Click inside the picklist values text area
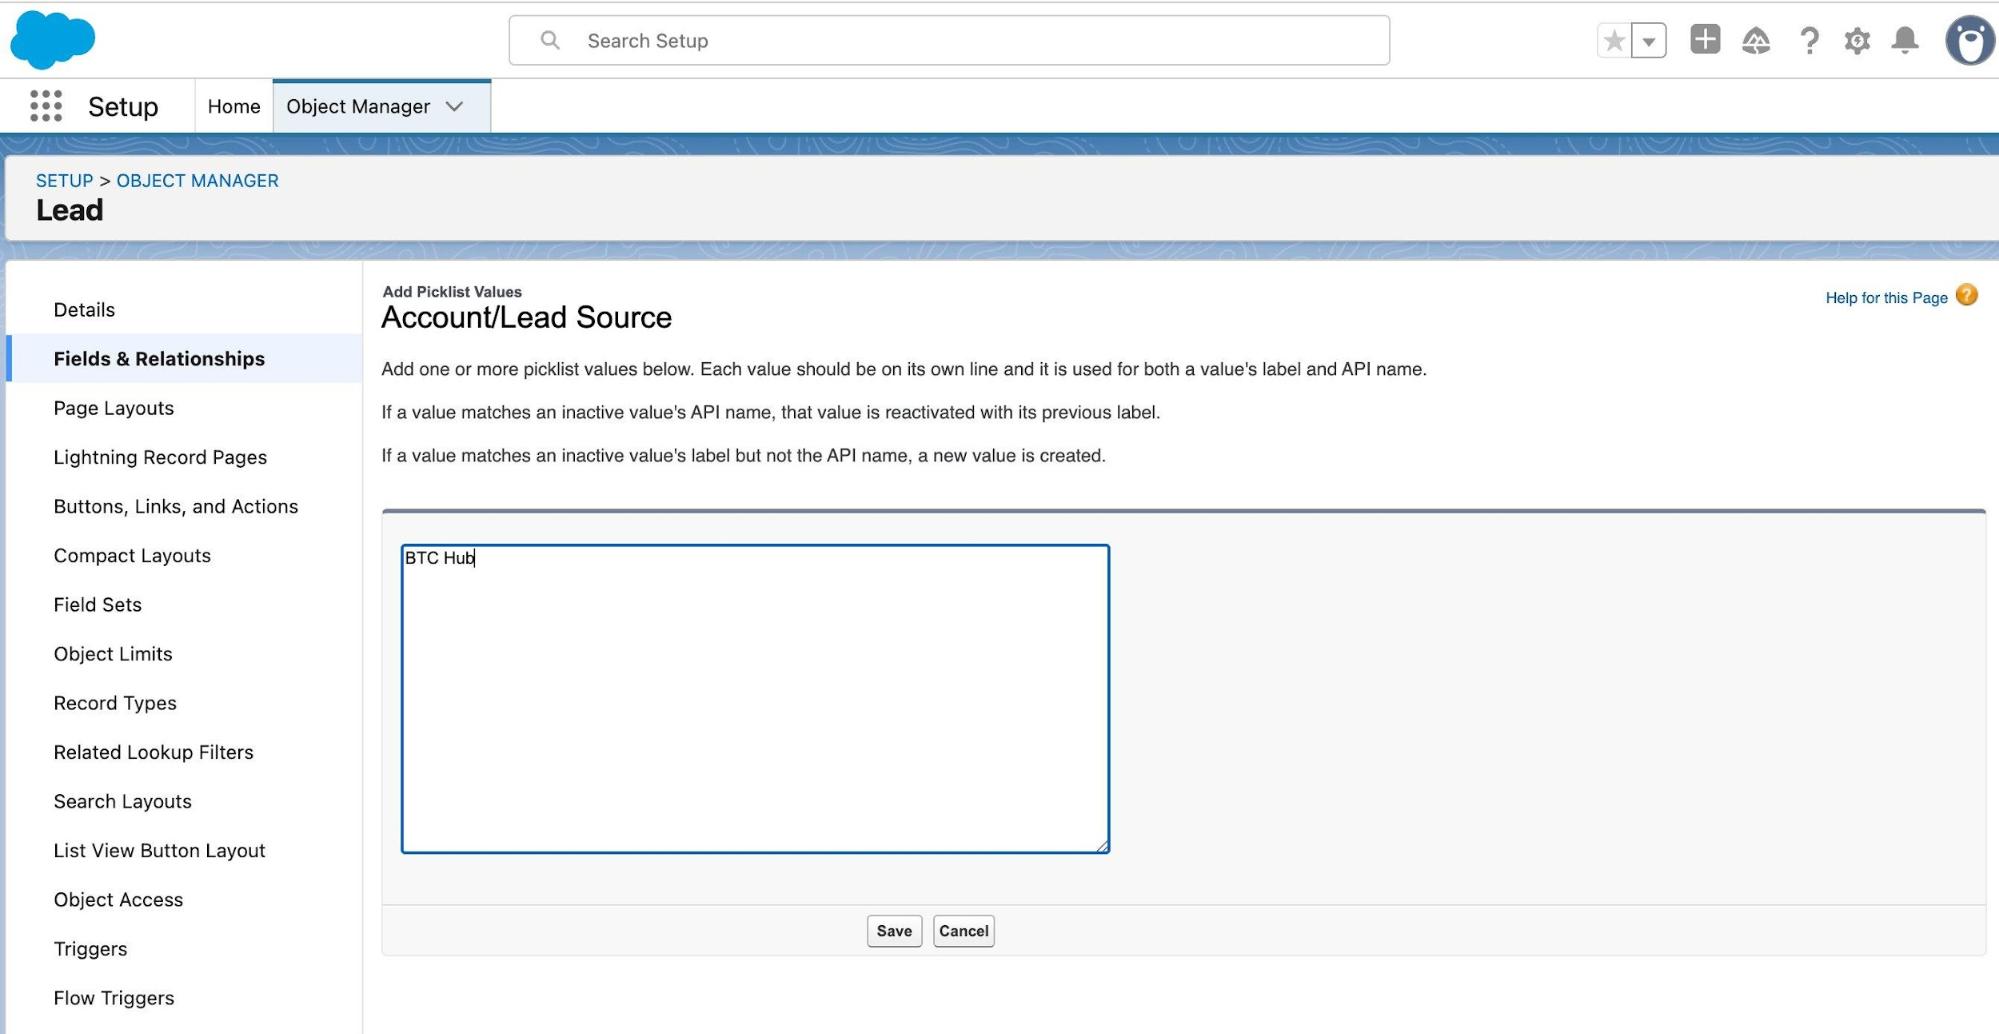Image resolution: width=1999 pixels, height=1034 pixels. pos(755,698)
